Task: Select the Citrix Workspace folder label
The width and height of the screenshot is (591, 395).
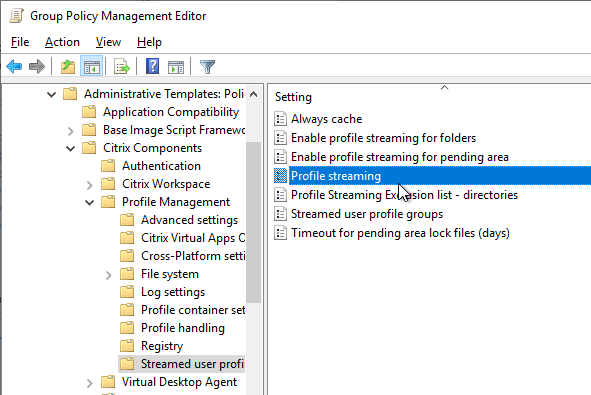Action: [x=166, y=184]
